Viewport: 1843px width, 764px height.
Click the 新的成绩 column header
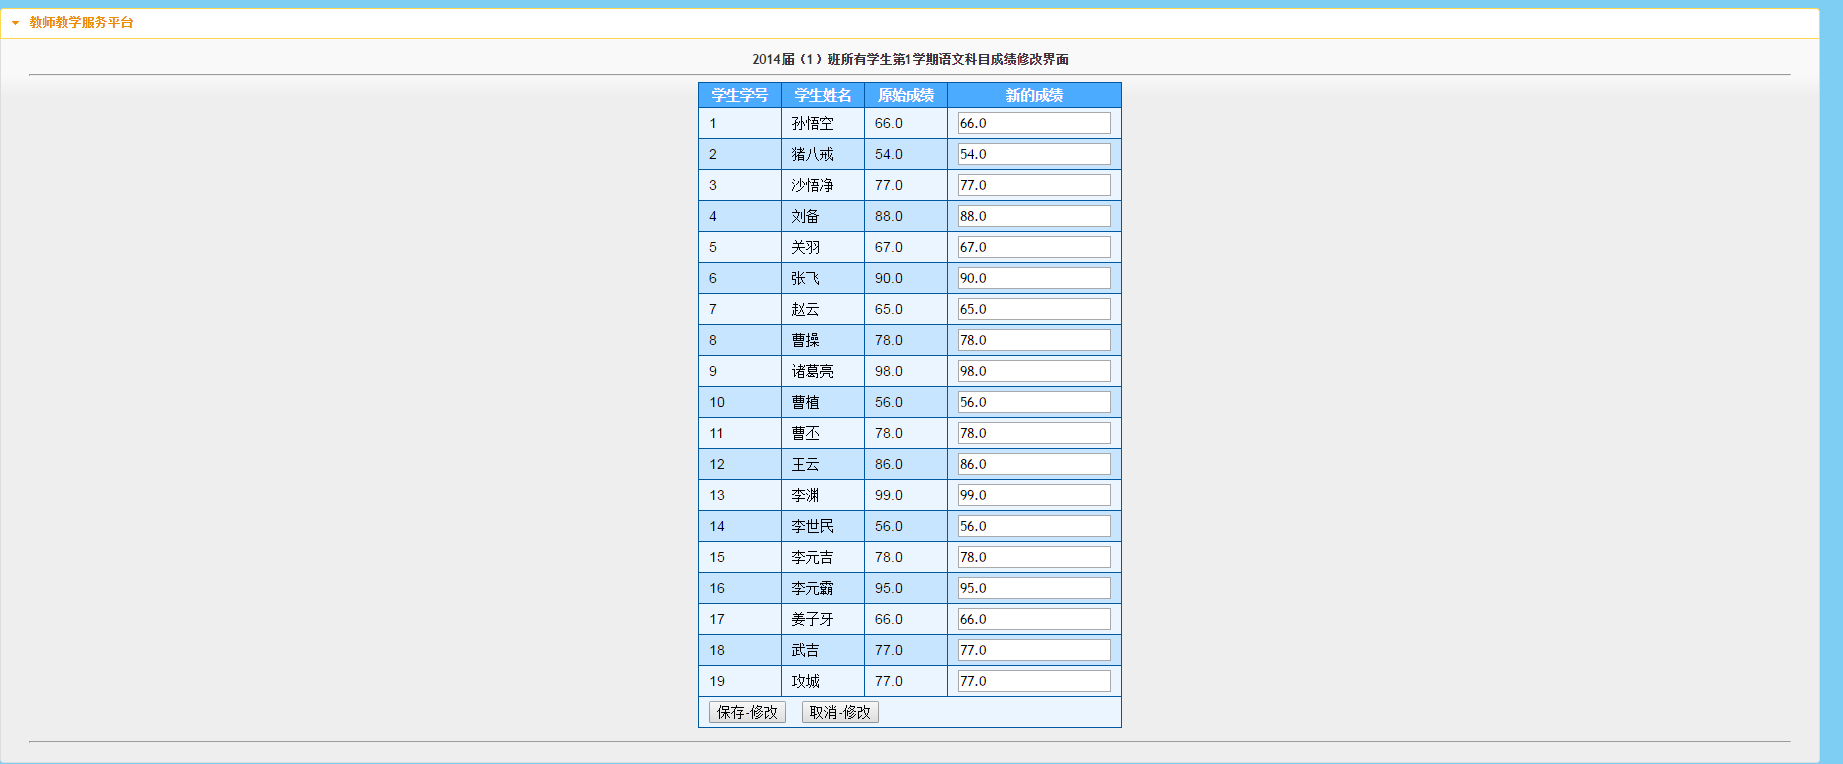[1034, 95]
